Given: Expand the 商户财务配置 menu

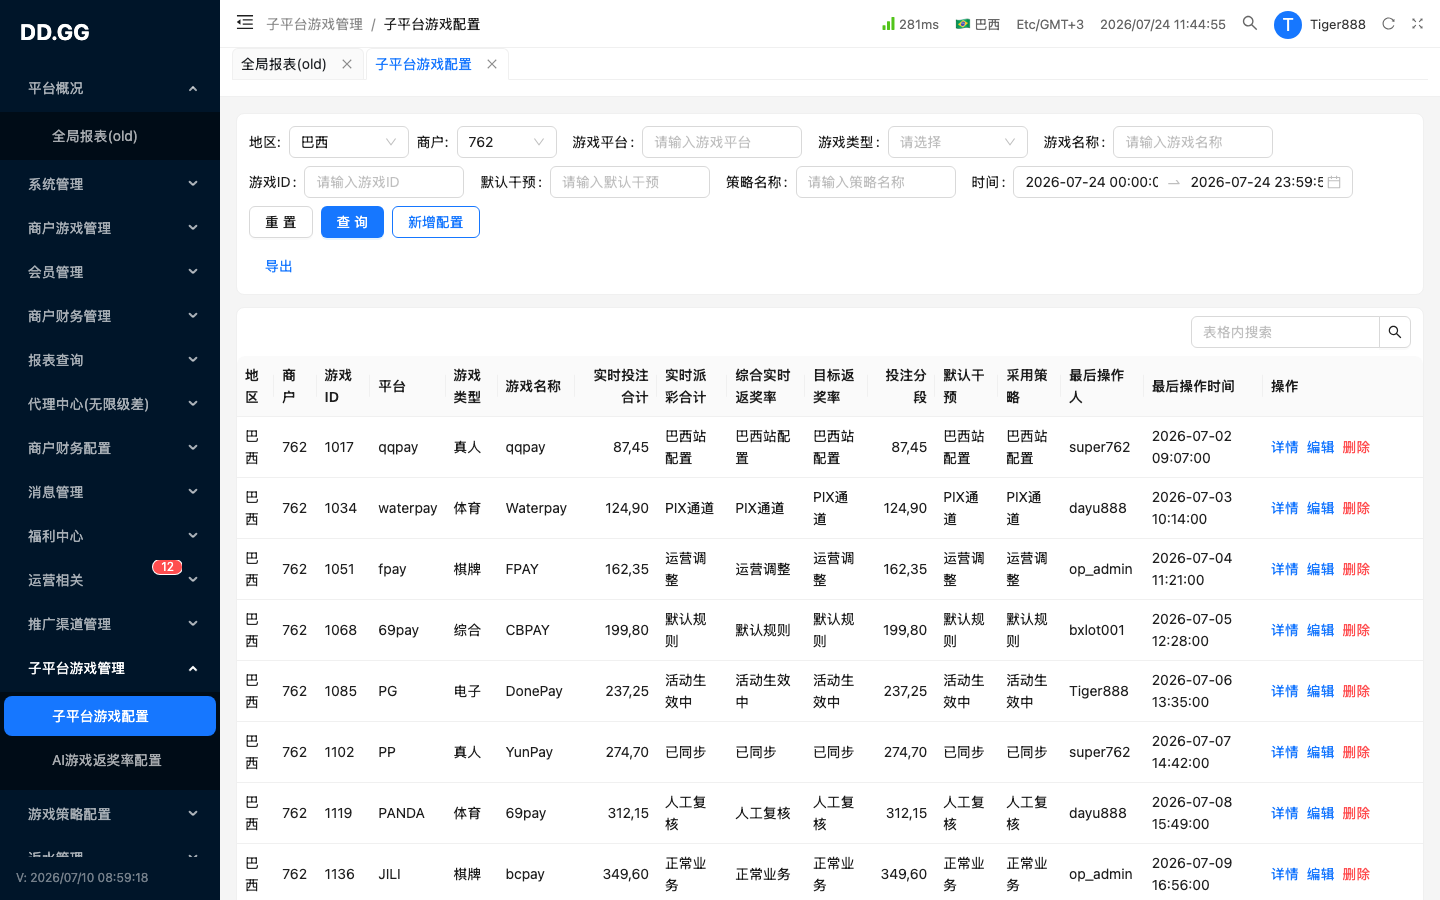Looking at the screenshot, I should [x=110, y=448].
